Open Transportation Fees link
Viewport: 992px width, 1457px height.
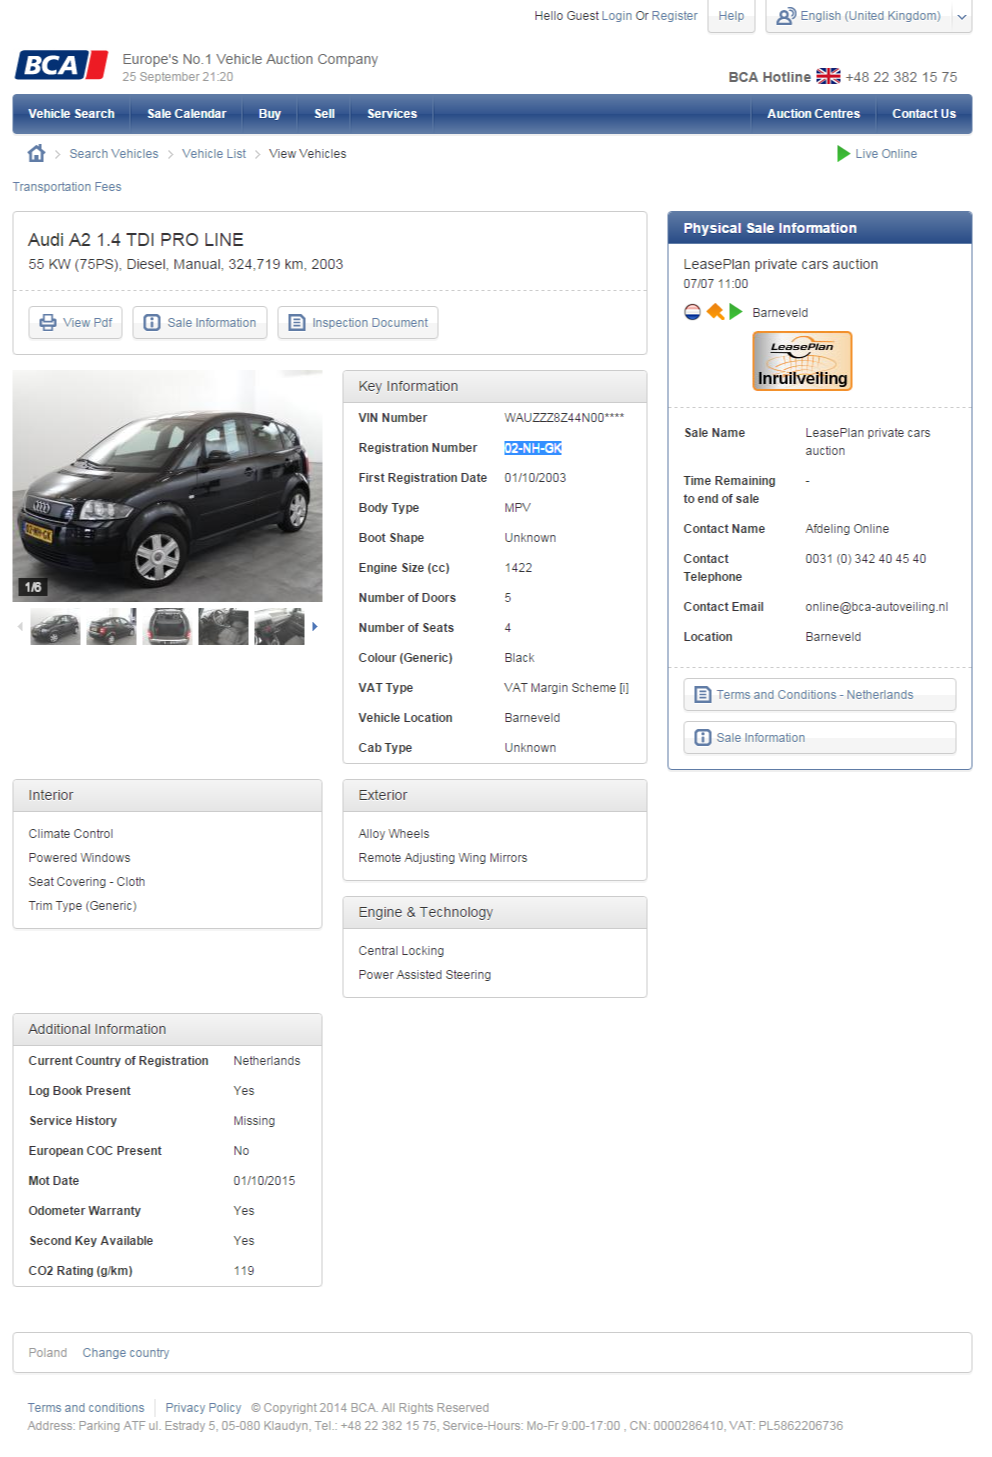[x=67, y=187]
